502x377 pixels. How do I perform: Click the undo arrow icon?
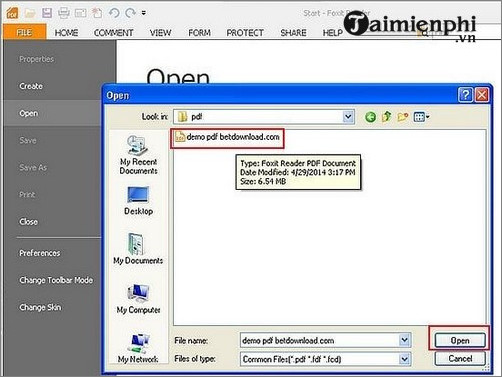(x=114, y=13)
